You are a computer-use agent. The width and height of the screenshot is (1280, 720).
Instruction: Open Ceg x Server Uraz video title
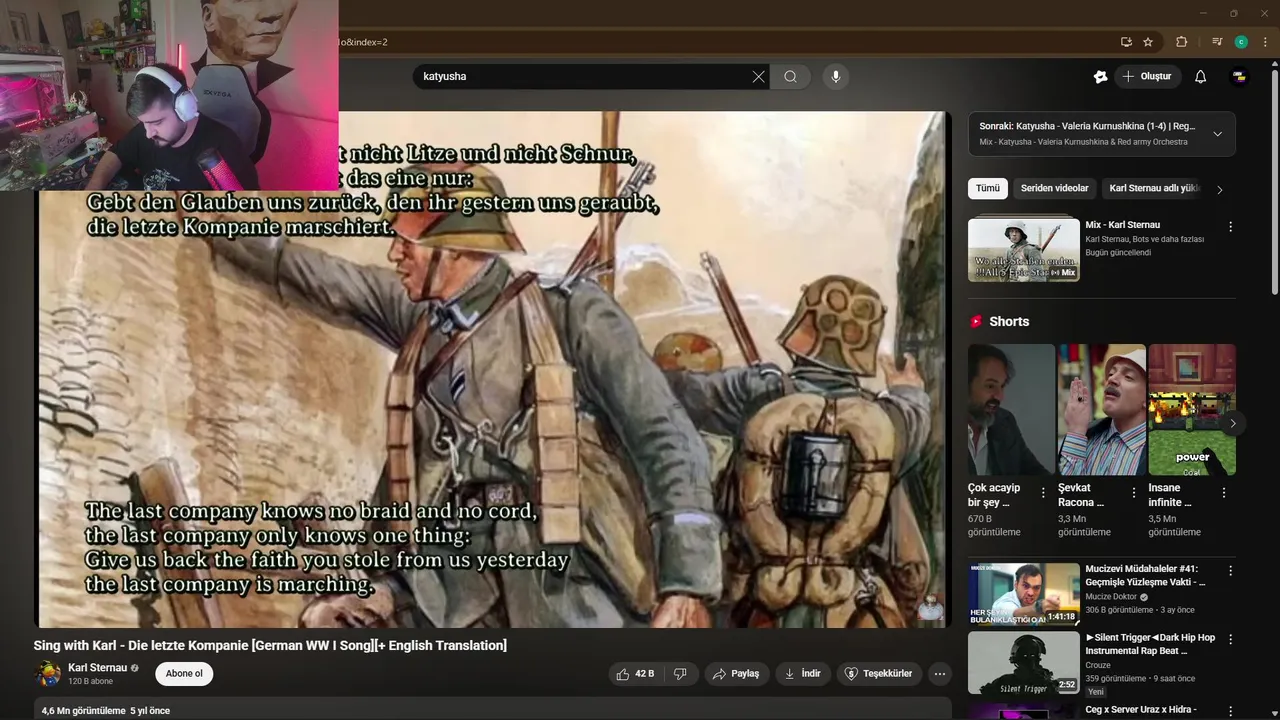pyautogui.click(x=1140, y=710)
